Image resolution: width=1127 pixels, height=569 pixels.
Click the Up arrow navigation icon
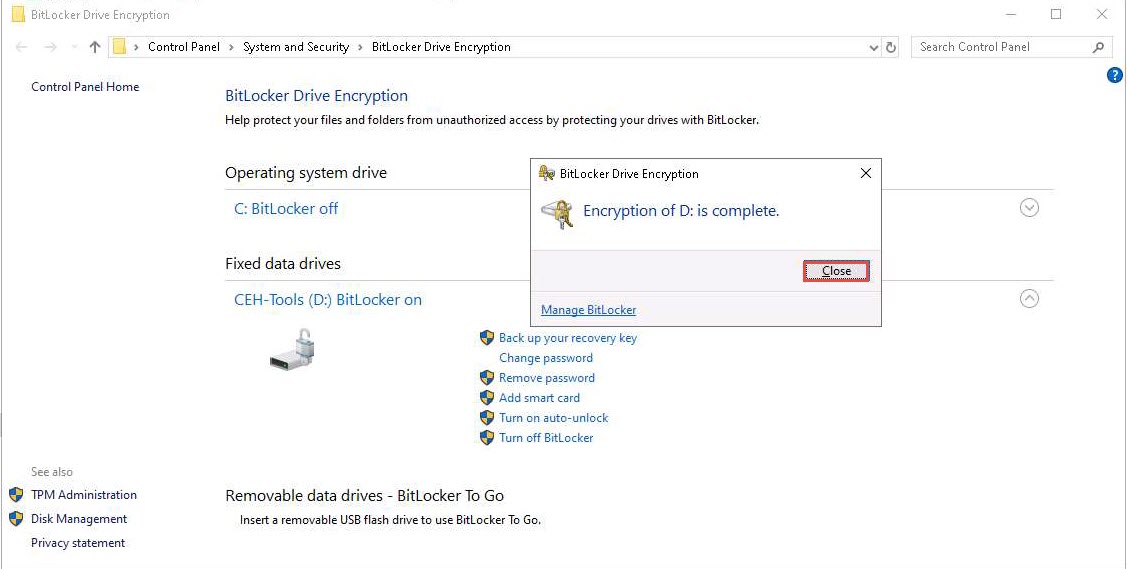[95, 47]
